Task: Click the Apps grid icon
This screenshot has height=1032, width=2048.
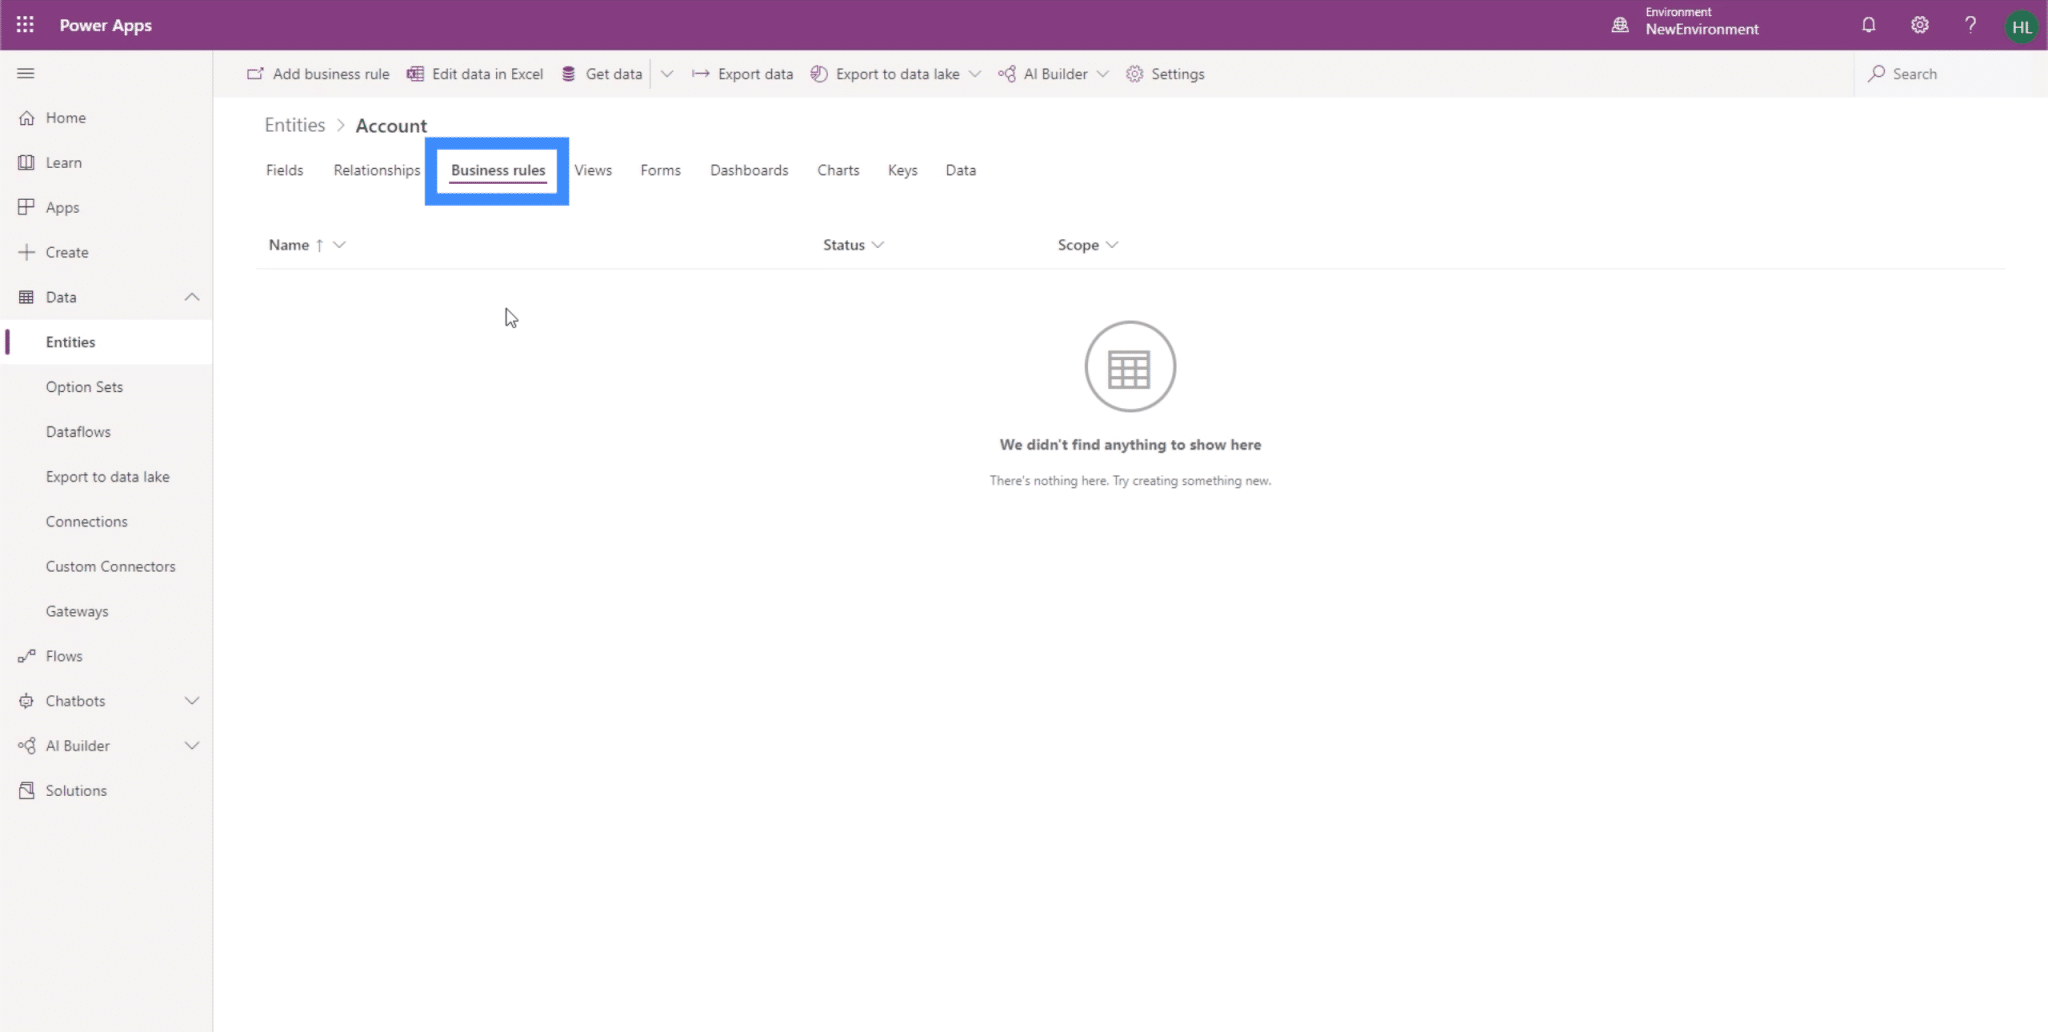Action: [x=26, y=207]
